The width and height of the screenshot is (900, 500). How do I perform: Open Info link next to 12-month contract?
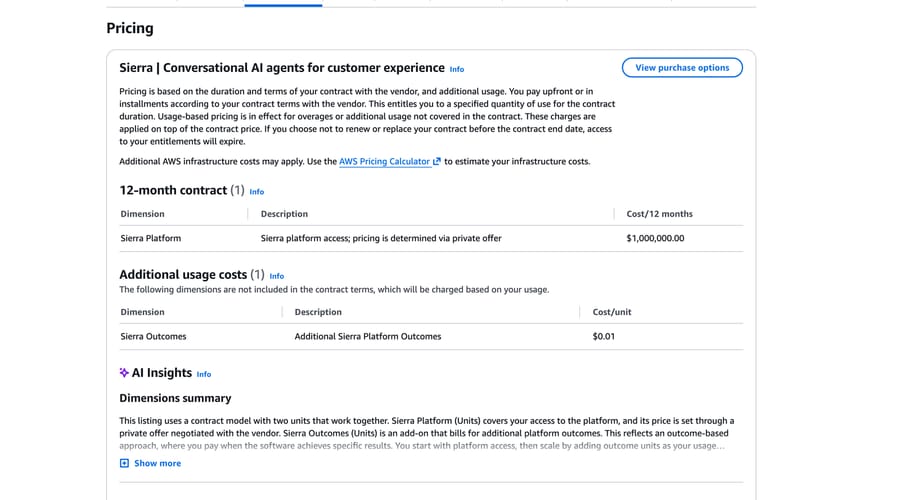click(x=257, y=192)
